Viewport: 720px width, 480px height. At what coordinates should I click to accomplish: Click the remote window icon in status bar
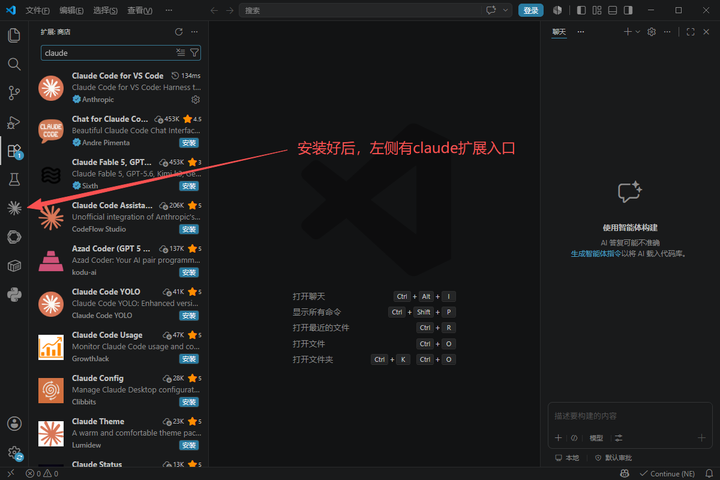[x=11, y=473]
